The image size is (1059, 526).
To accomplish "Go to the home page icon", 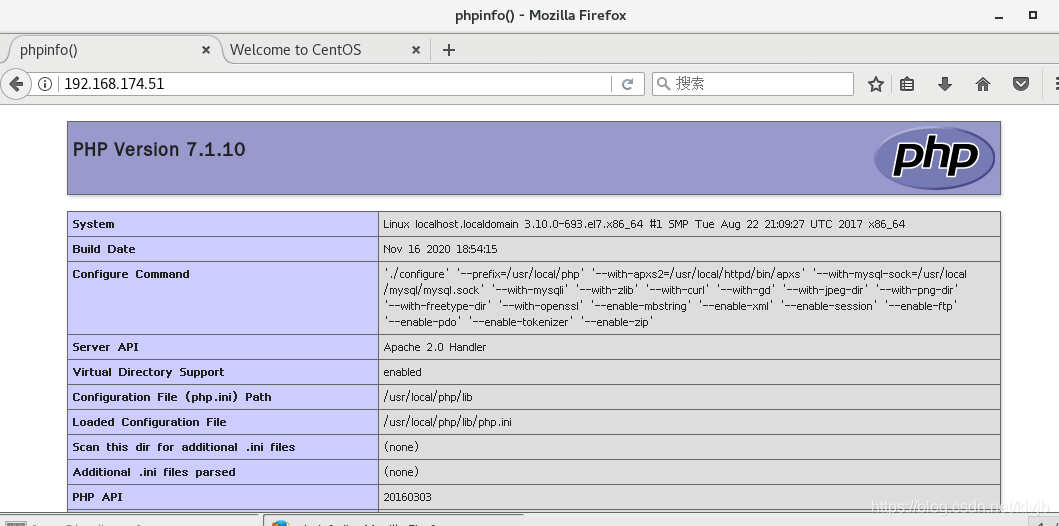I will 983,84.
